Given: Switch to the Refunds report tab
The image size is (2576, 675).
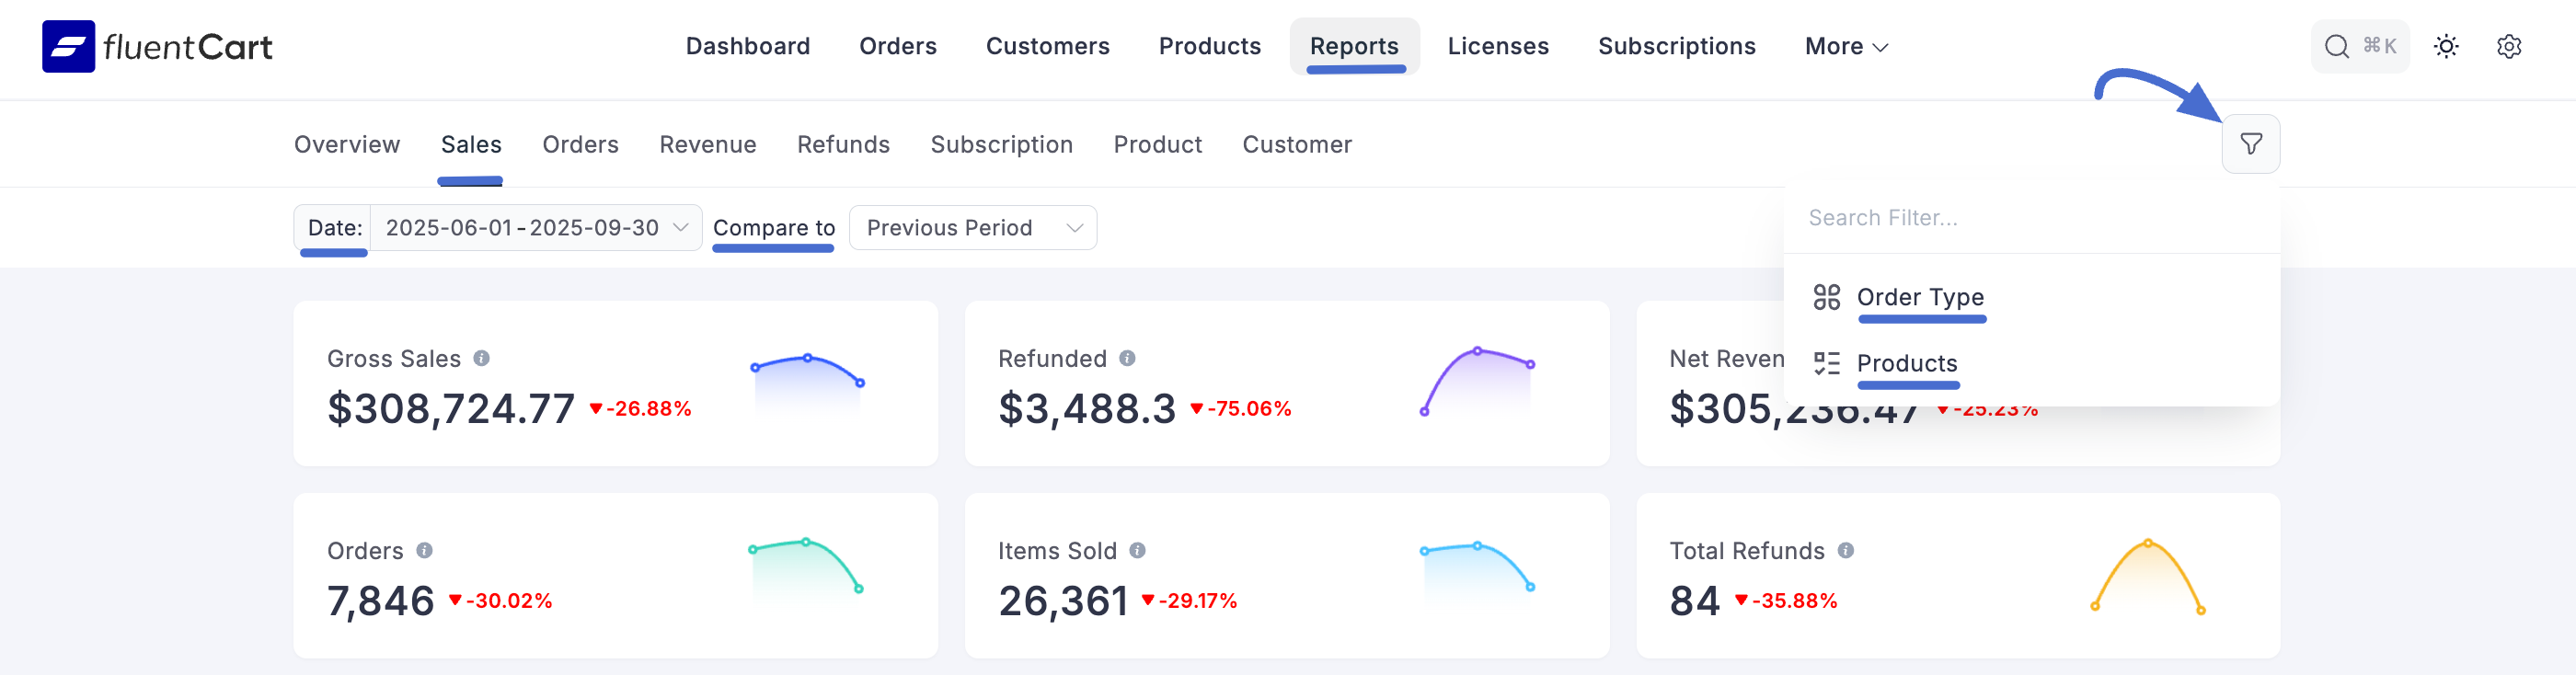Looking at the screenshot, I should pyautogui.click(x=843, y=145).
